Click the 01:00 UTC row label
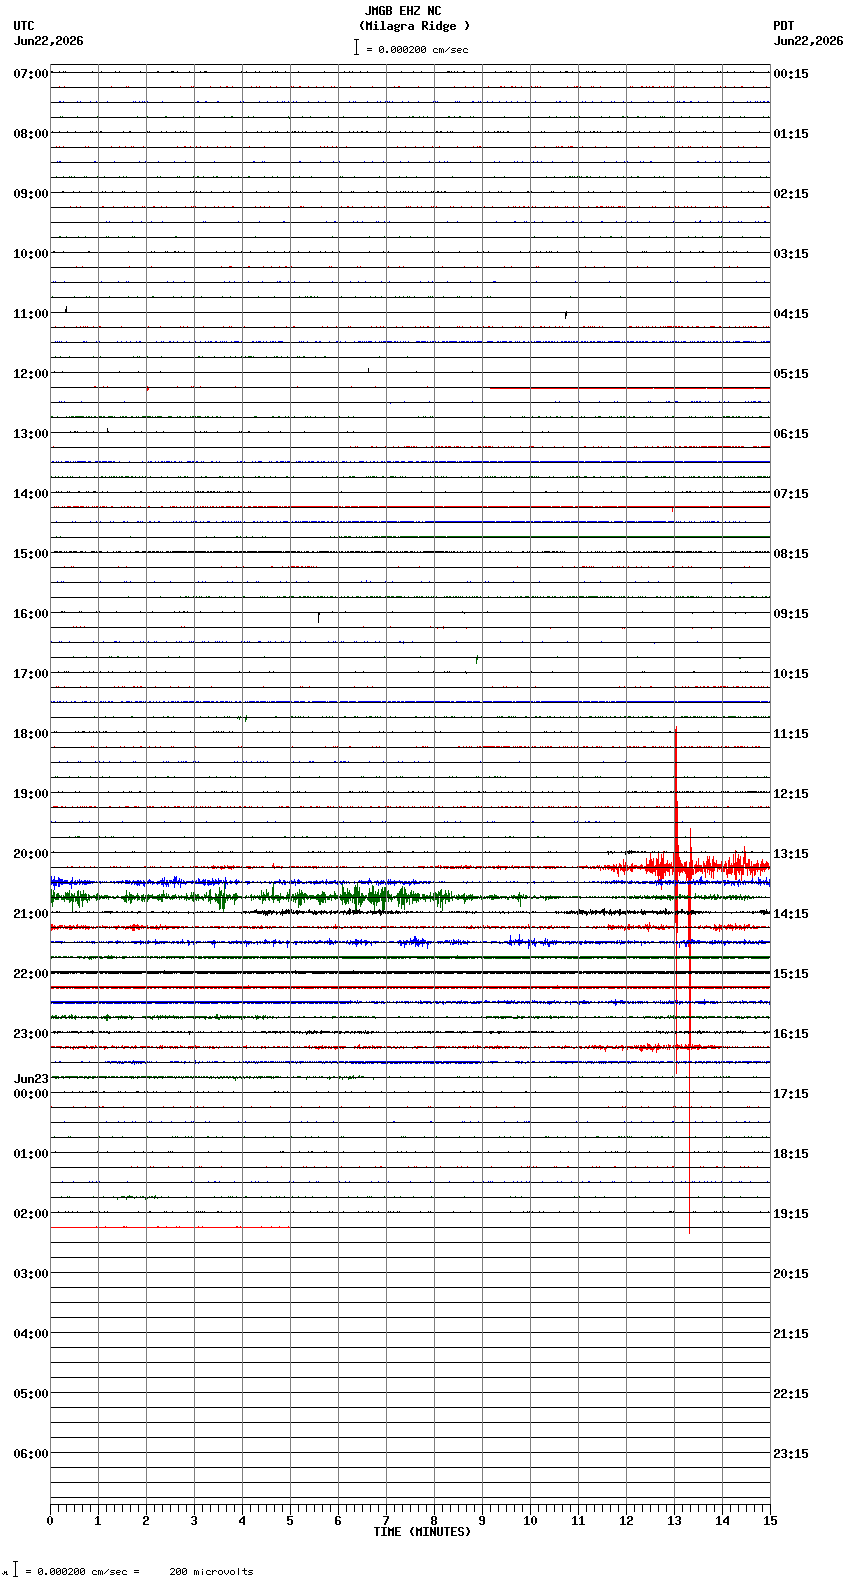 click(x=31, y=1154)
